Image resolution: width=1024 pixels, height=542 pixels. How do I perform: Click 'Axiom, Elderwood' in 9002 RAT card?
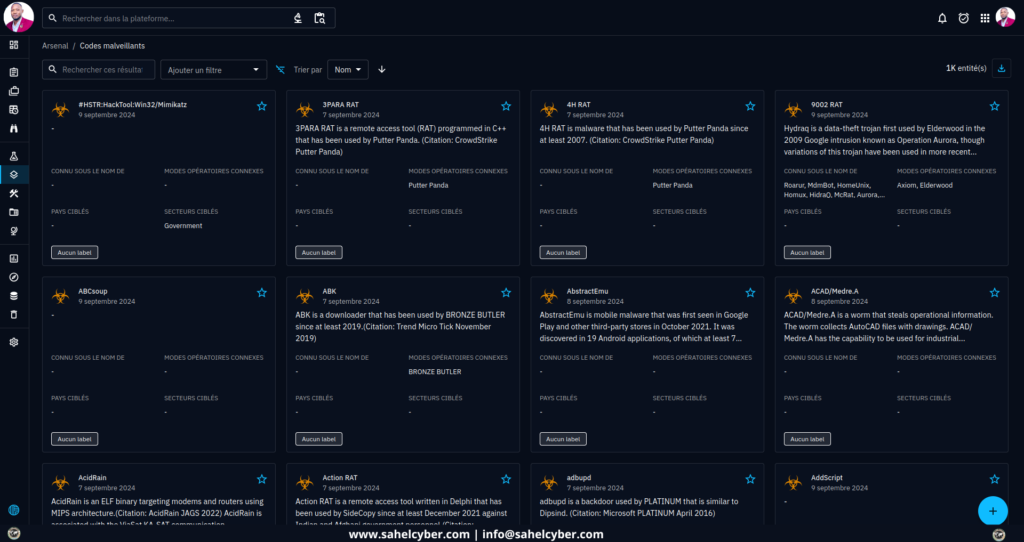925,185
